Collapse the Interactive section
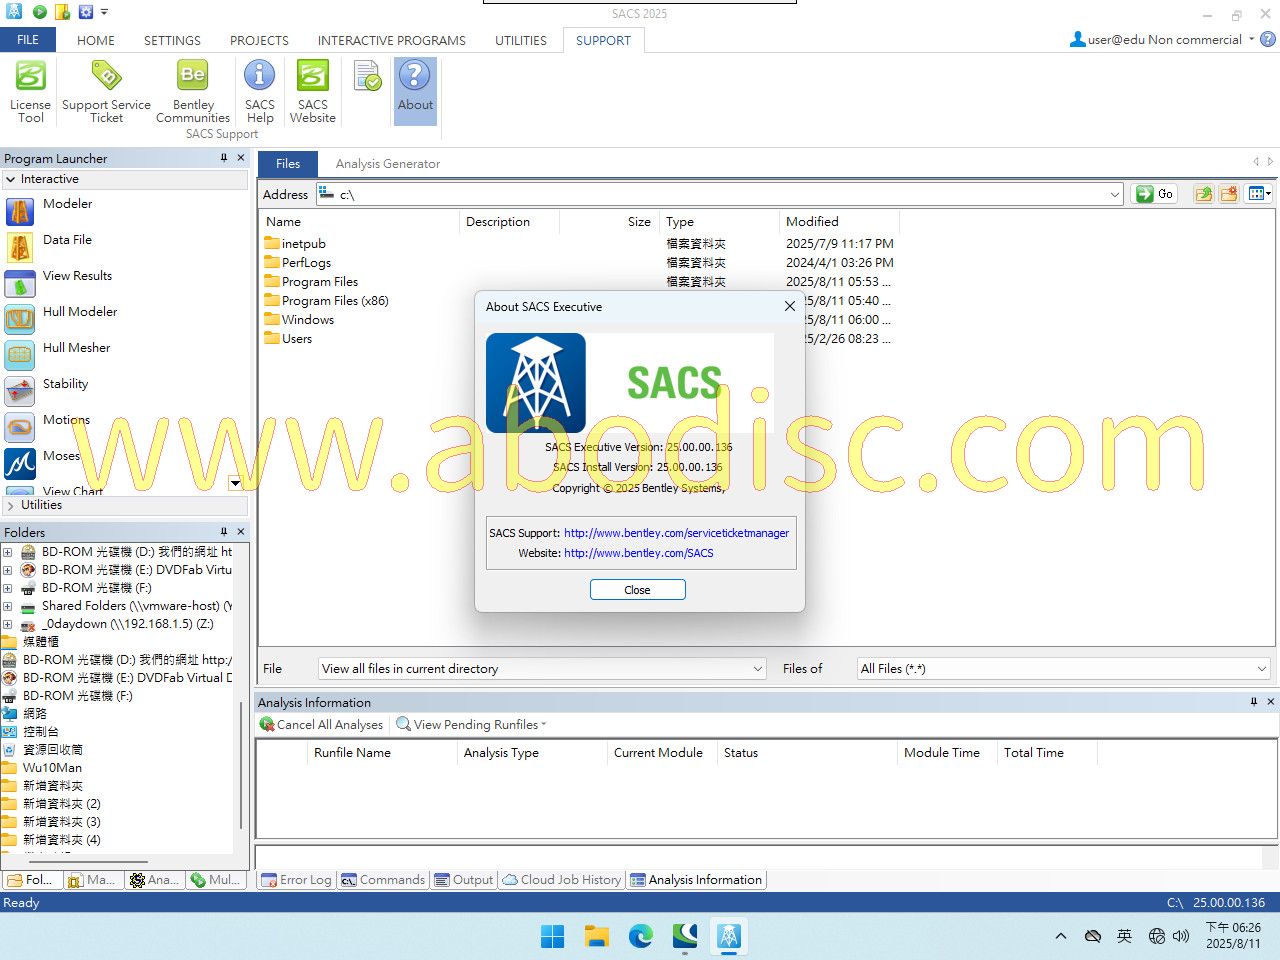This screenshot has height=960, width=1280. tap(10, 179)
